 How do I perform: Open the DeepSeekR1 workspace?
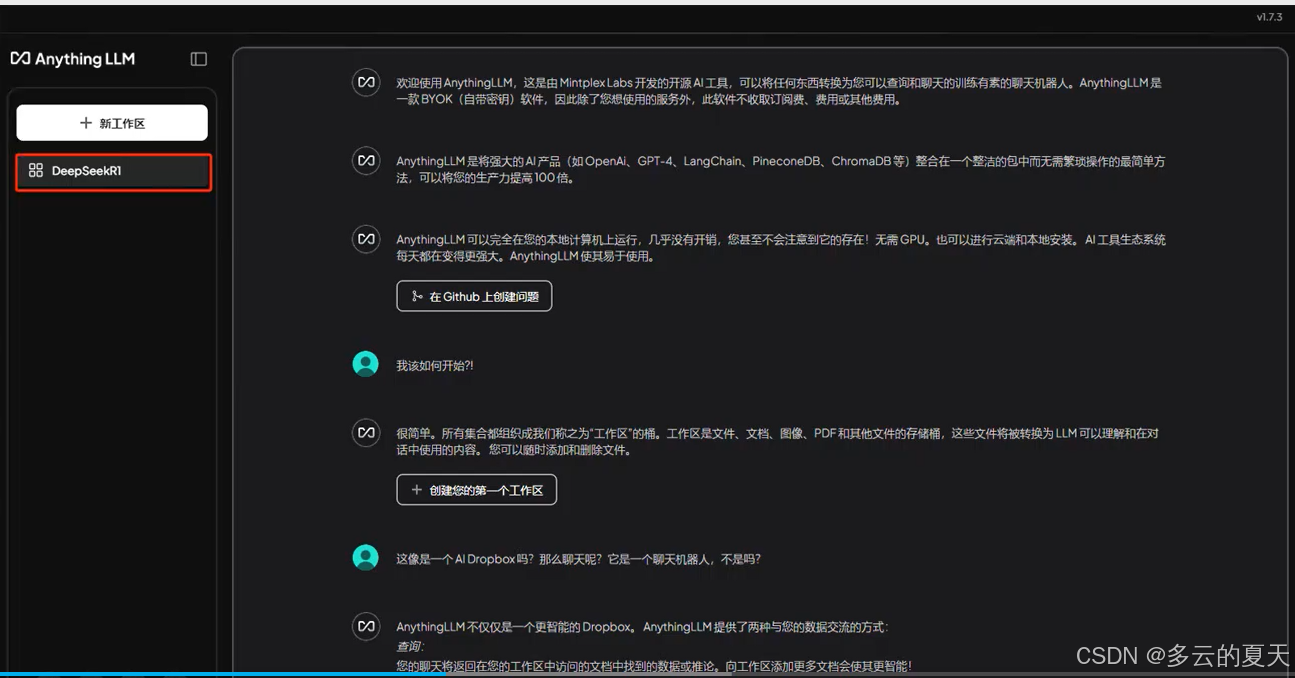coord(114,171)
